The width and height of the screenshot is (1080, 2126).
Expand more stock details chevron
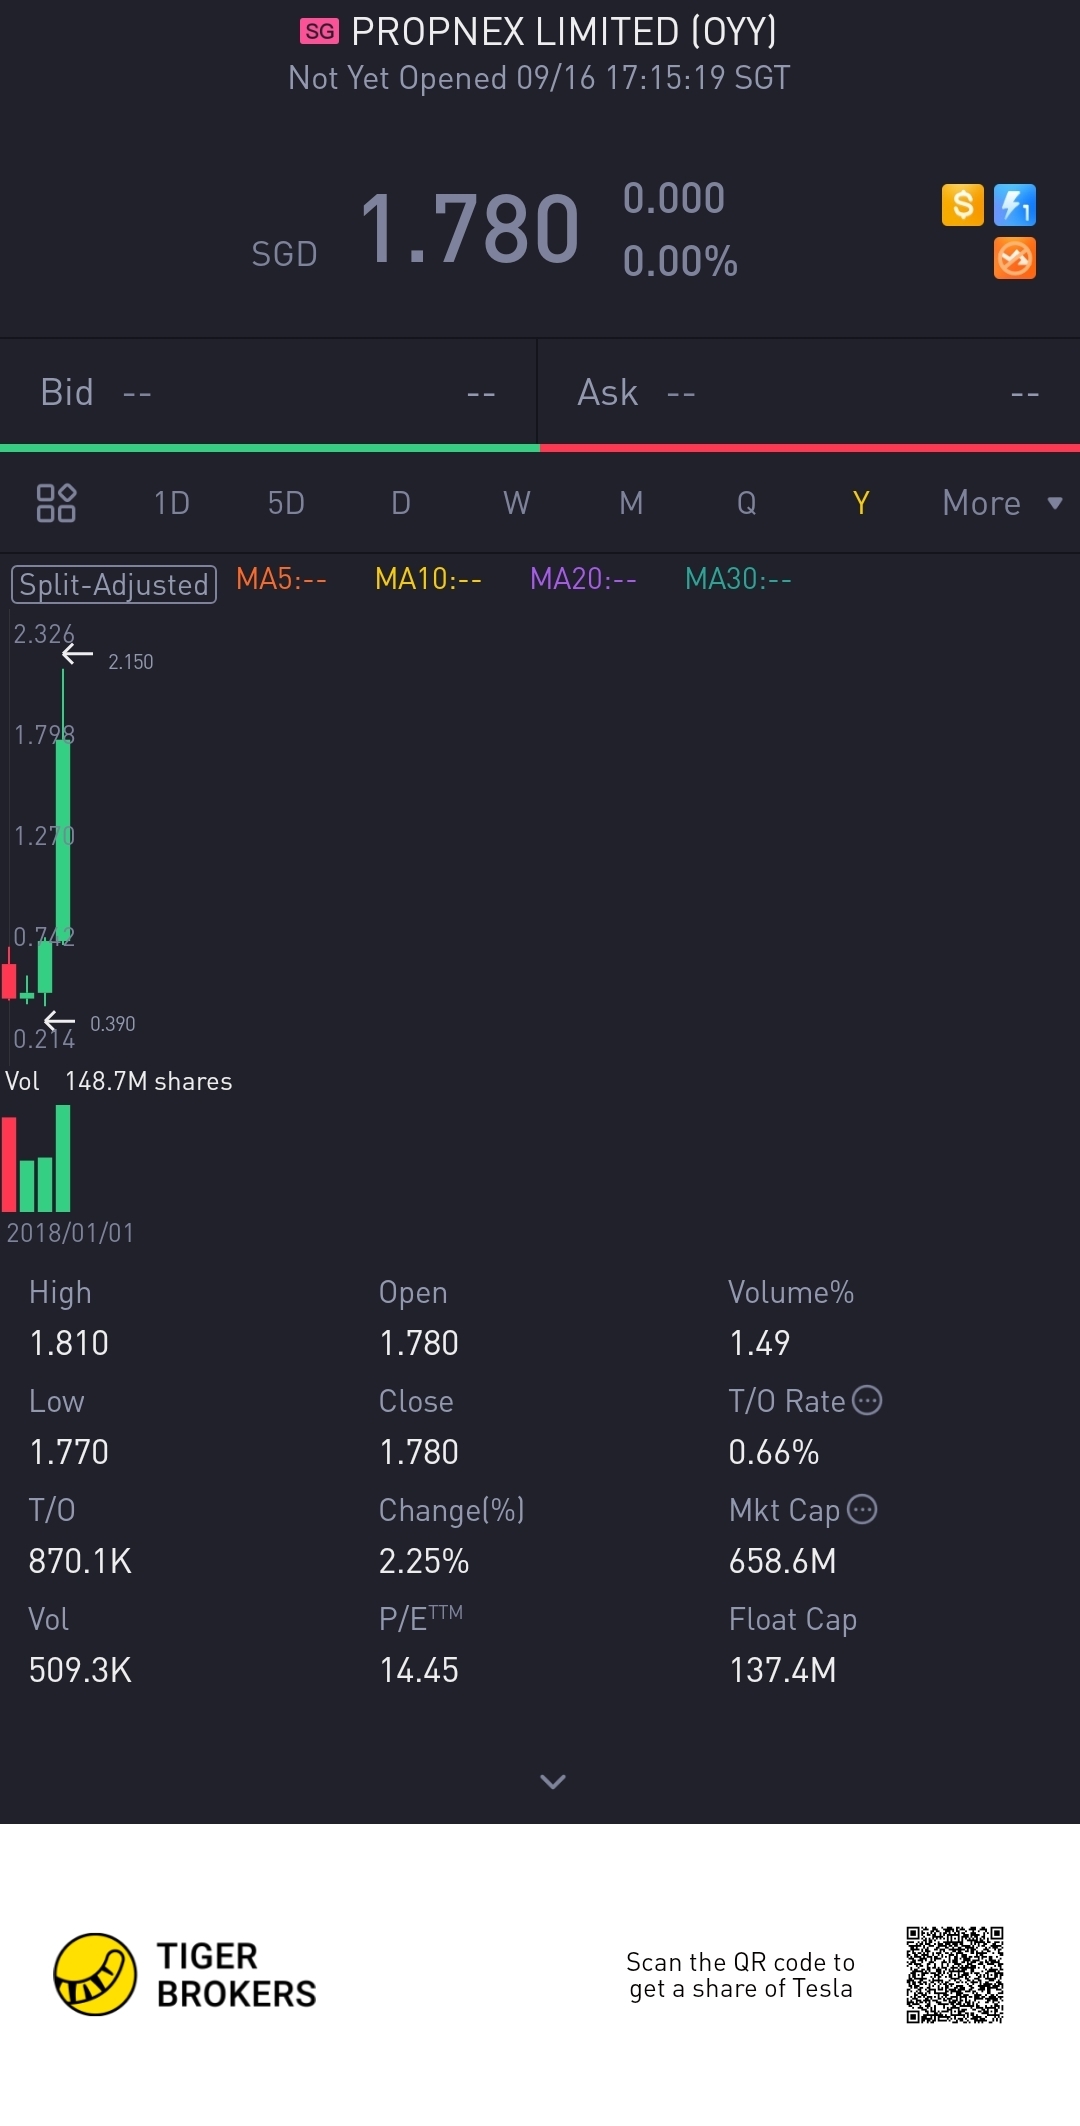552,1781
